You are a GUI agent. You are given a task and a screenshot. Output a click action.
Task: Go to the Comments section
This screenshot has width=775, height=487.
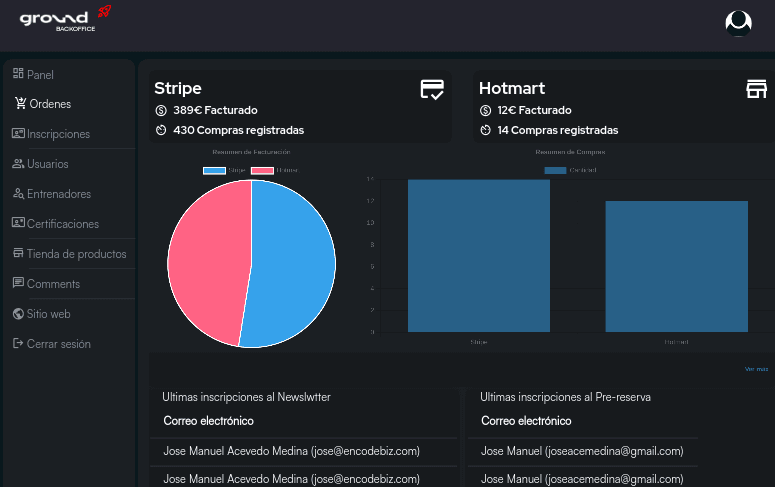(53, 284)
